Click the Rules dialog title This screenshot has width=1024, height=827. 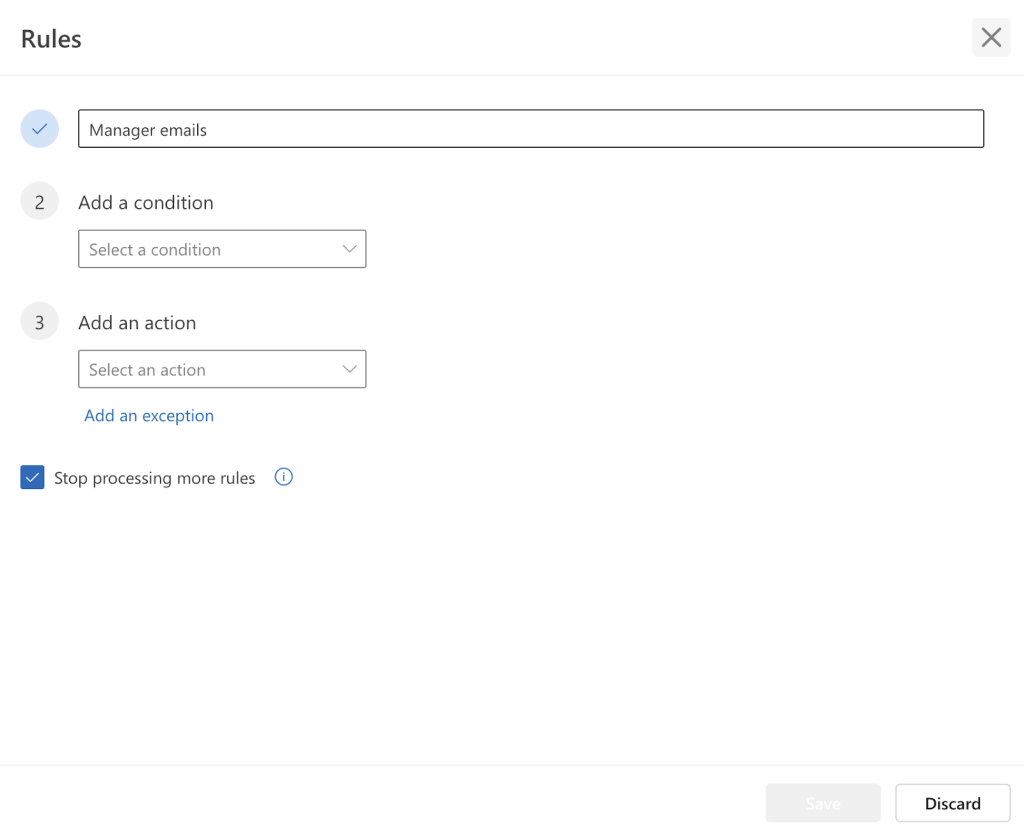[x=50, y=38]
